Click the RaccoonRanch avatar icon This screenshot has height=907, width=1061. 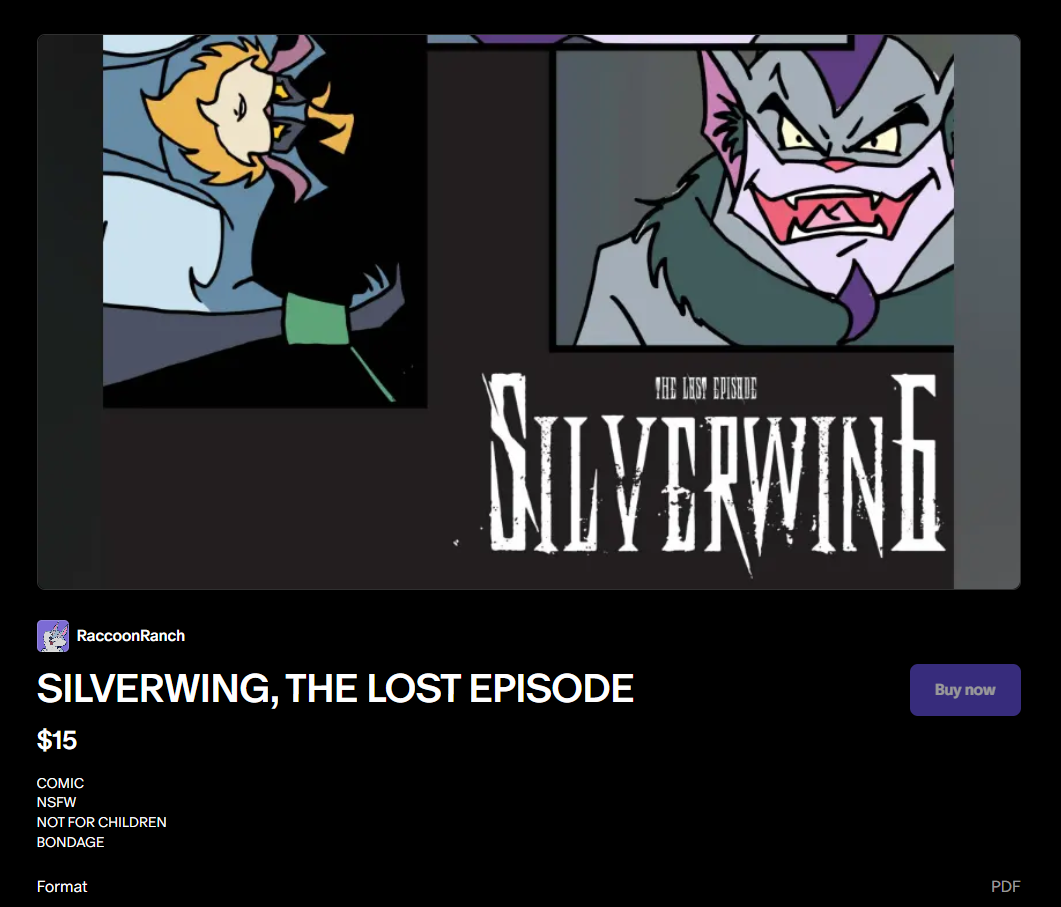tap(53, 636)
